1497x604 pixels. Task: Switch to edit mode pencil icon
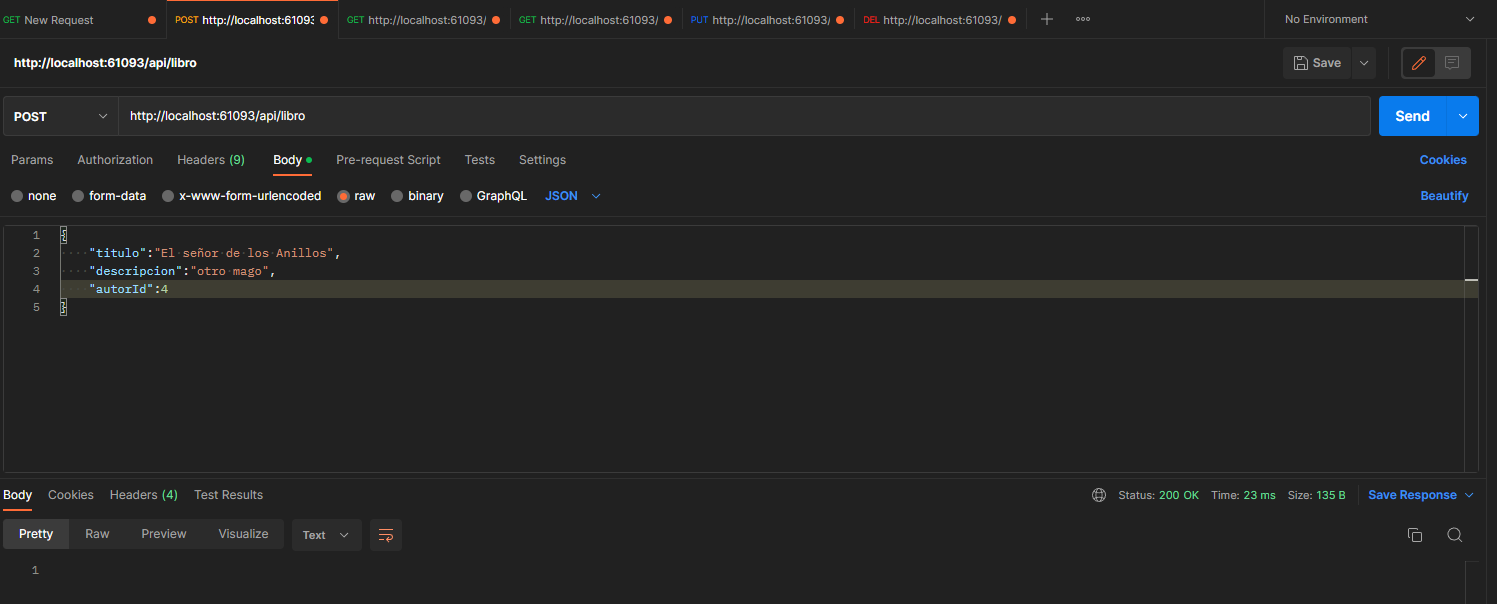(1418, 63)
